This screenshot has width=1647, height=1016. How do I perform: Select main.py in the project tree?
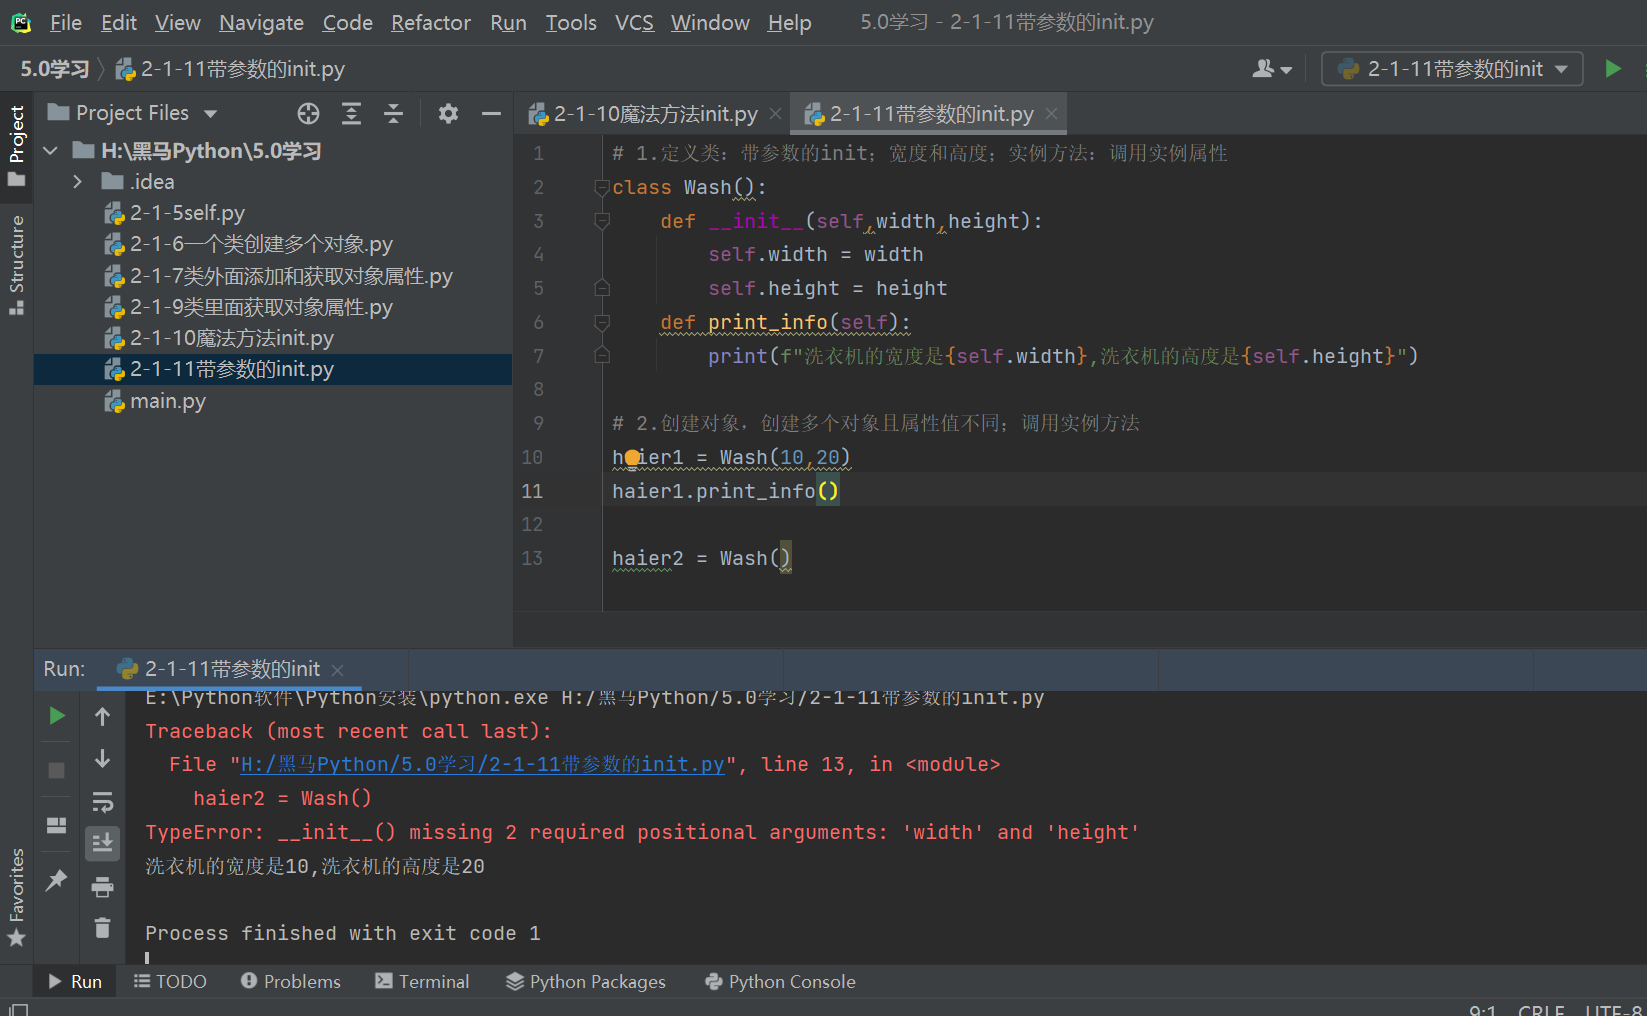[168, 401]
